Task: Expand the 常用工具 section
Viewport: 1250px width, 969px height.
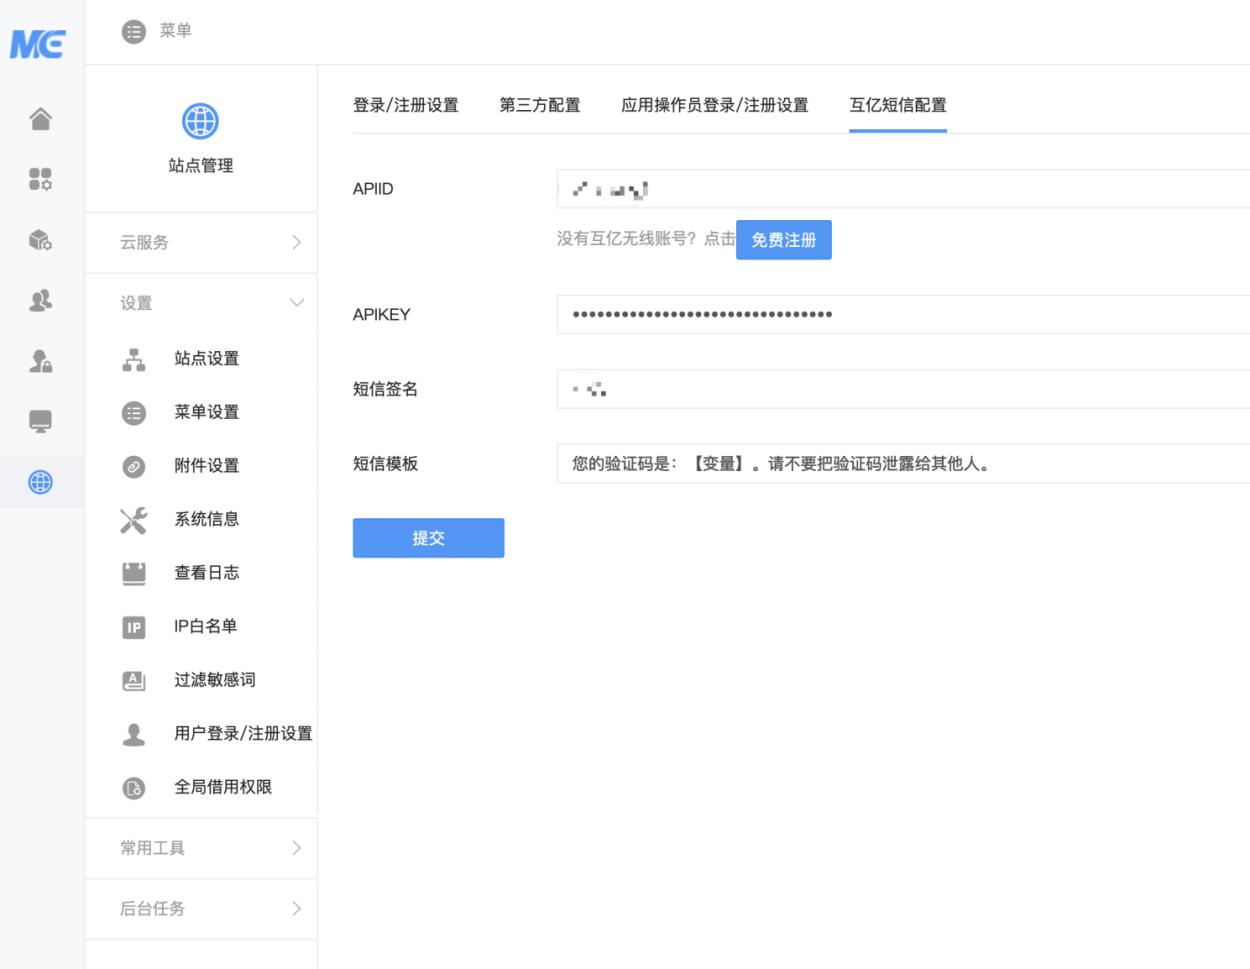Action: [x=201, y=848]
